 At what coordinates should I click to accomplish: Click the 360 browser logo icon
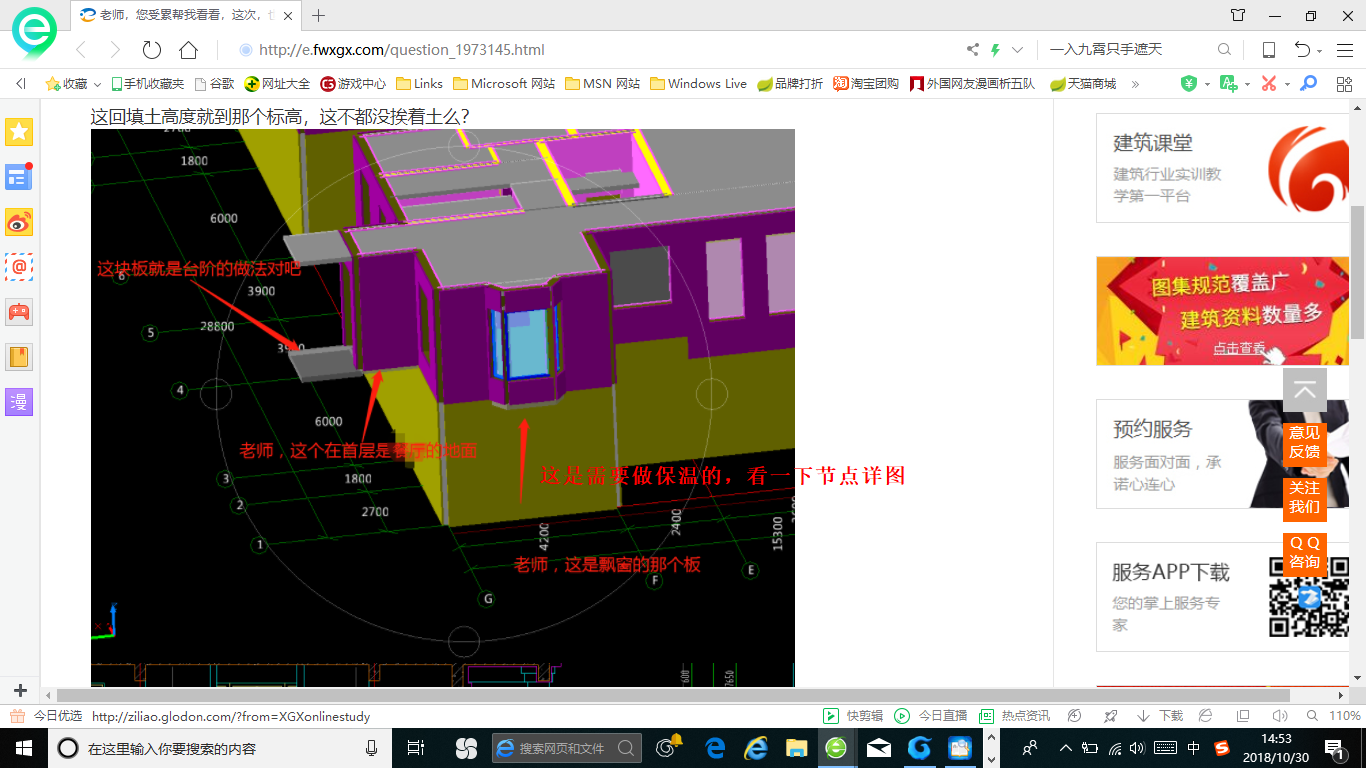click(34, 32)
